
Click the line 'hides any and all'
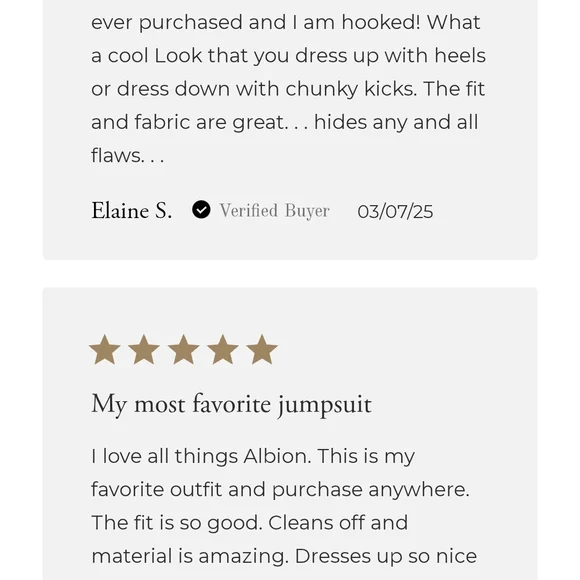[x=396, y=122]
